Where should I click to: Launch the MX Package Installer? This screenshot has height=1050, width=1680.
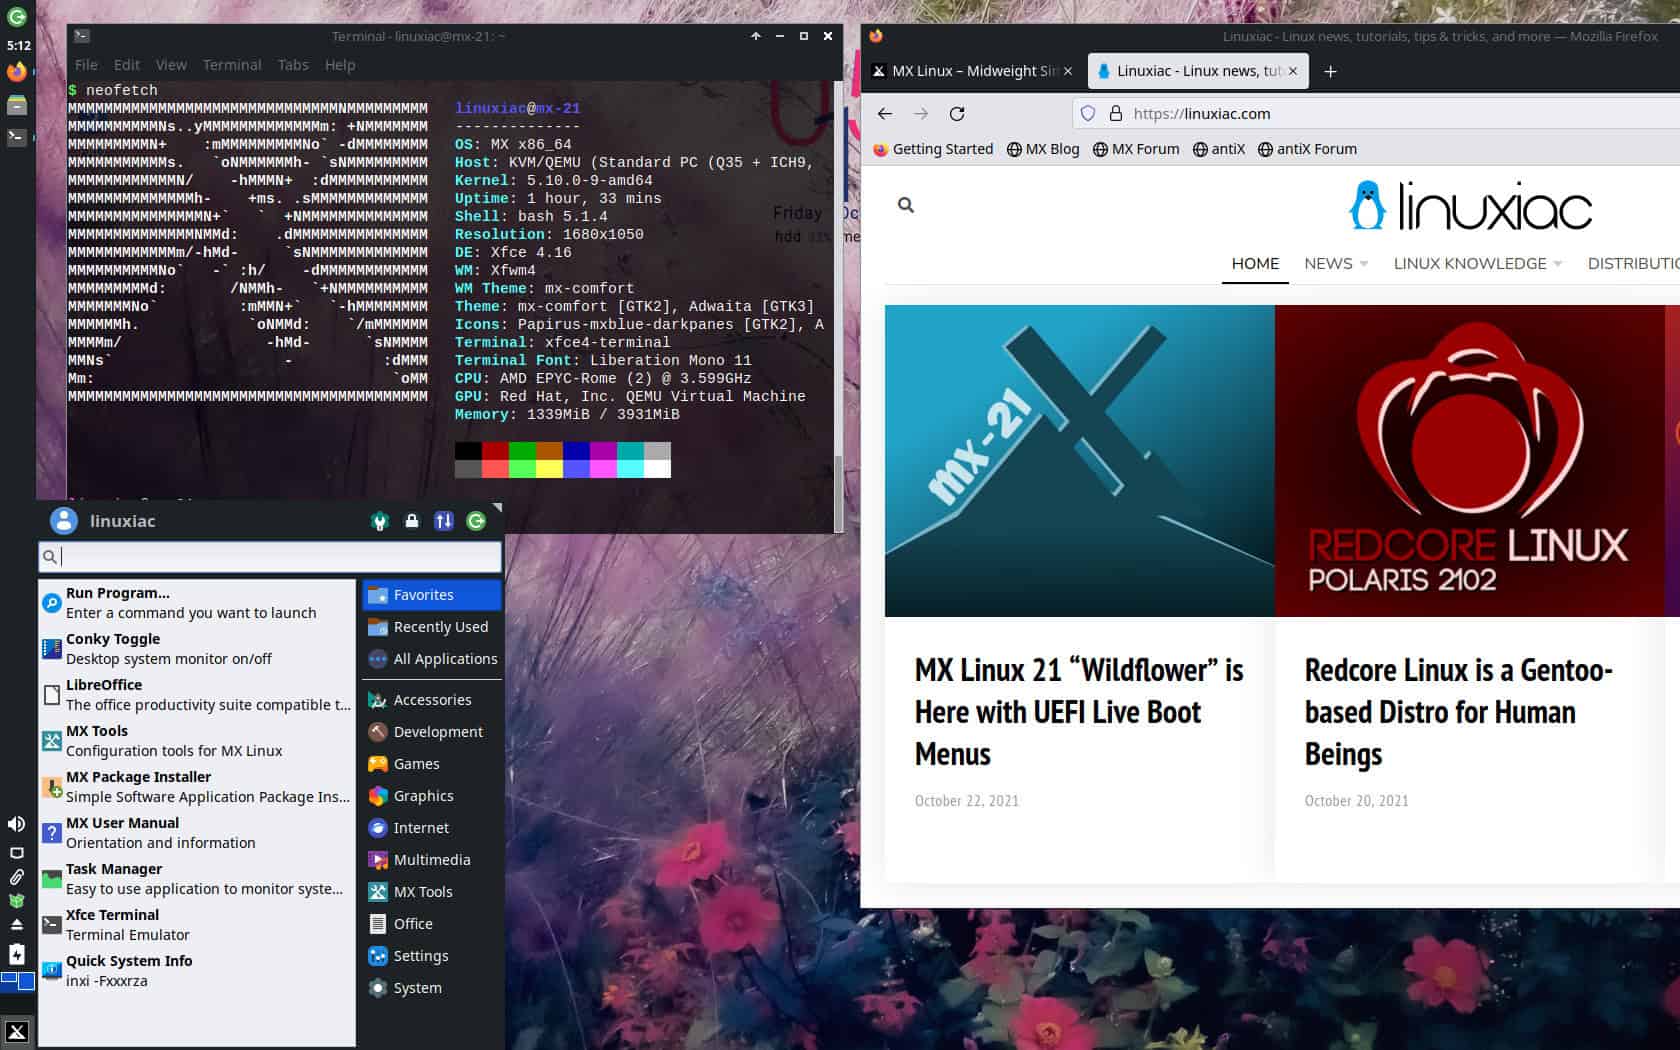138,786
